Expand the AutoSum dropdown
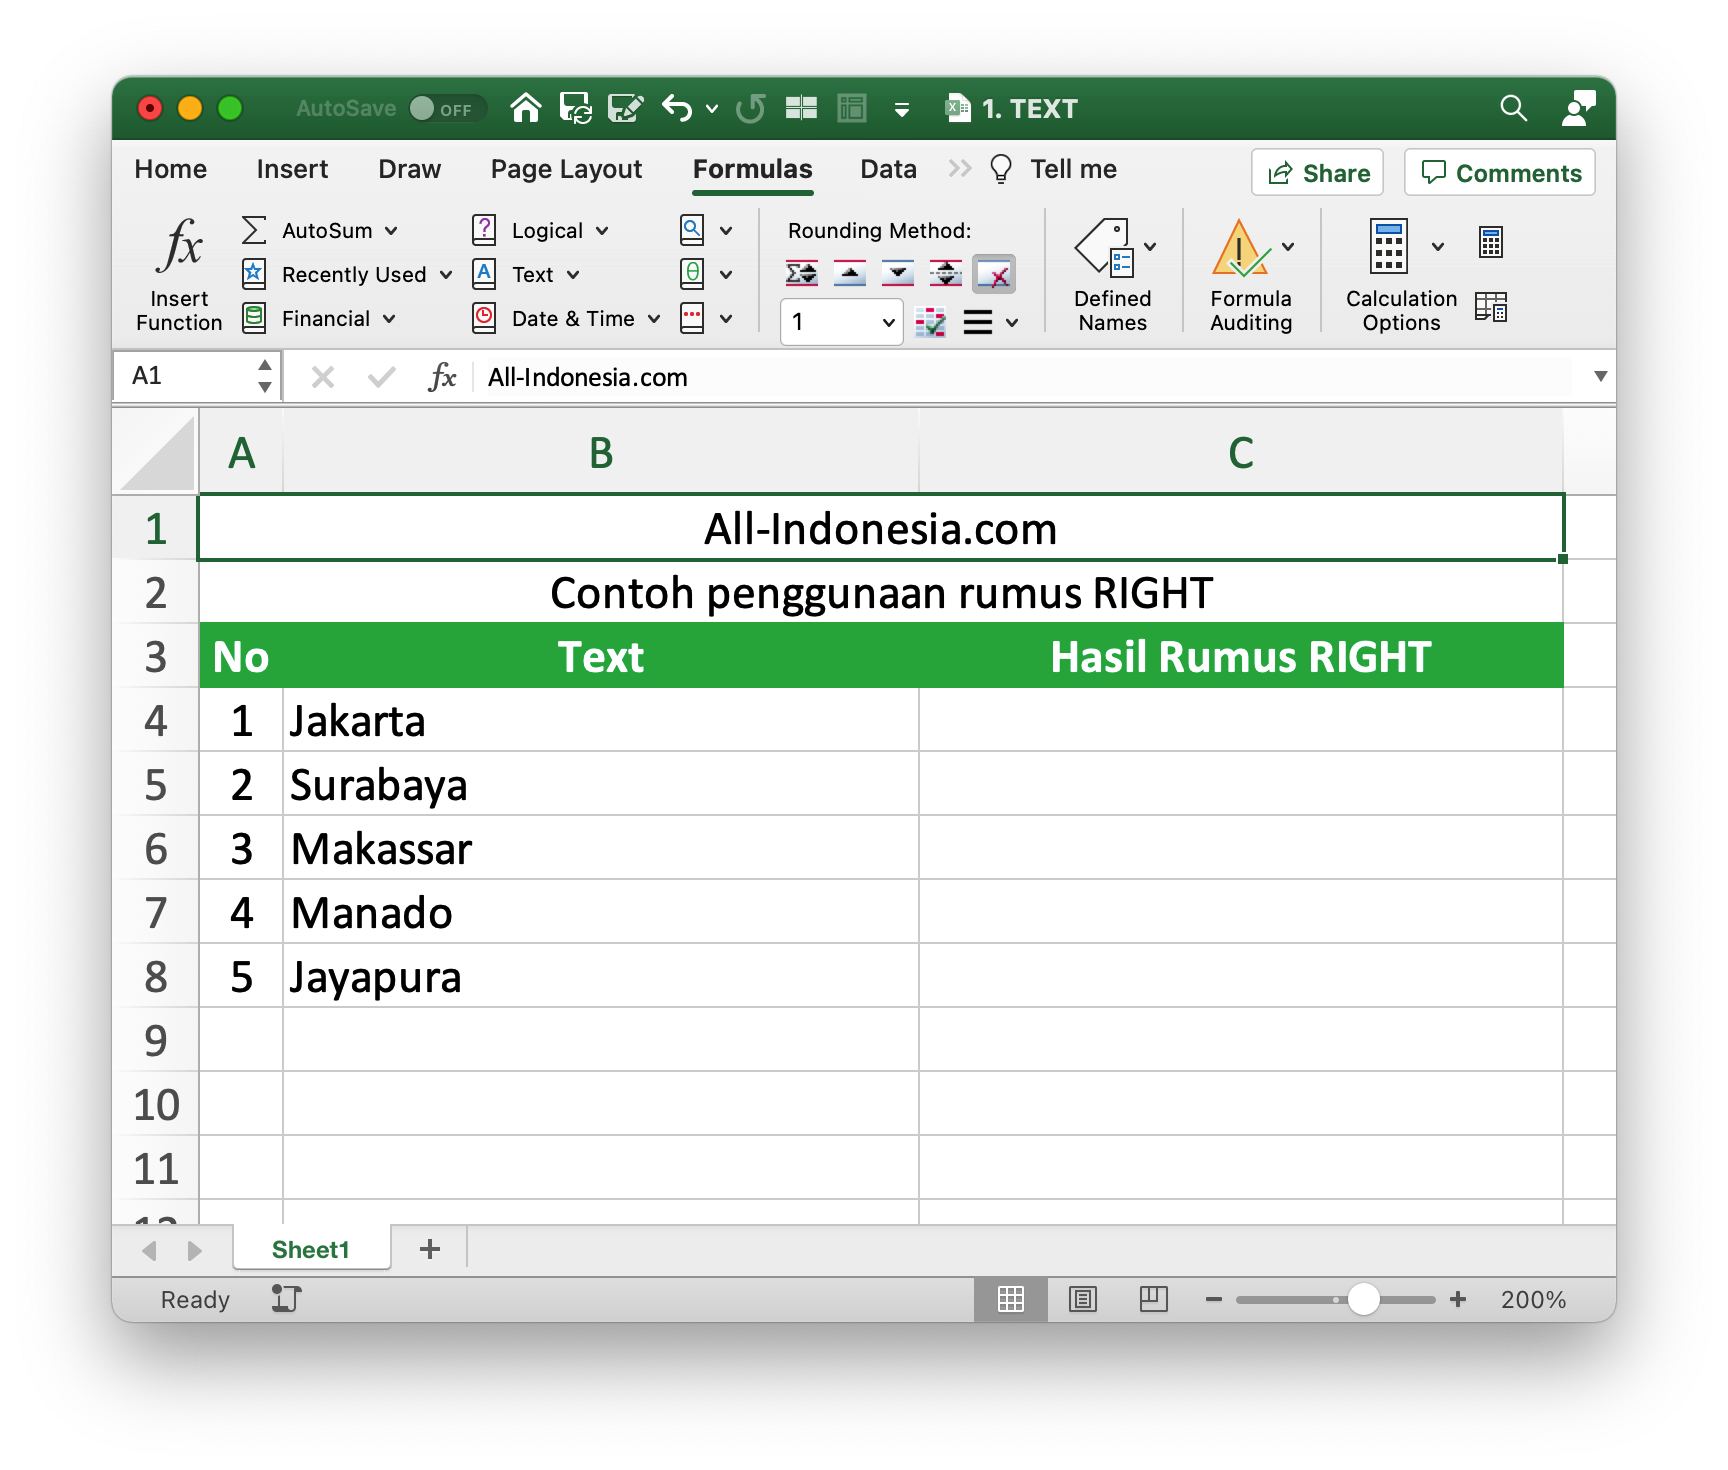 pos(391,231)
